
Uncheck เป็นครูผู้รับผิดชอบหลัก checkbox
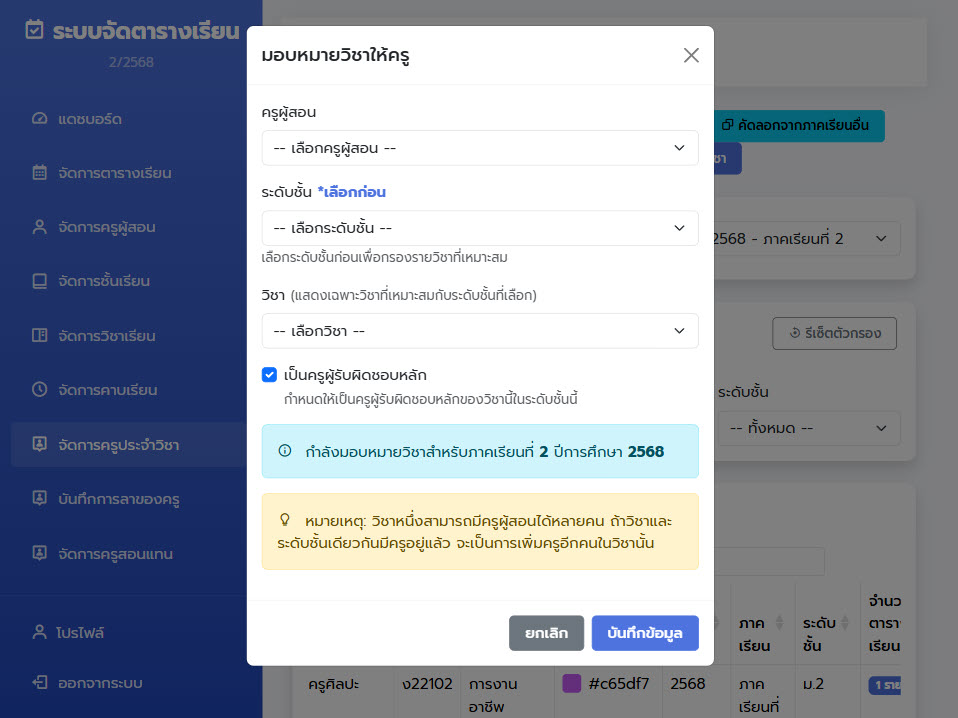click(269, 375)
